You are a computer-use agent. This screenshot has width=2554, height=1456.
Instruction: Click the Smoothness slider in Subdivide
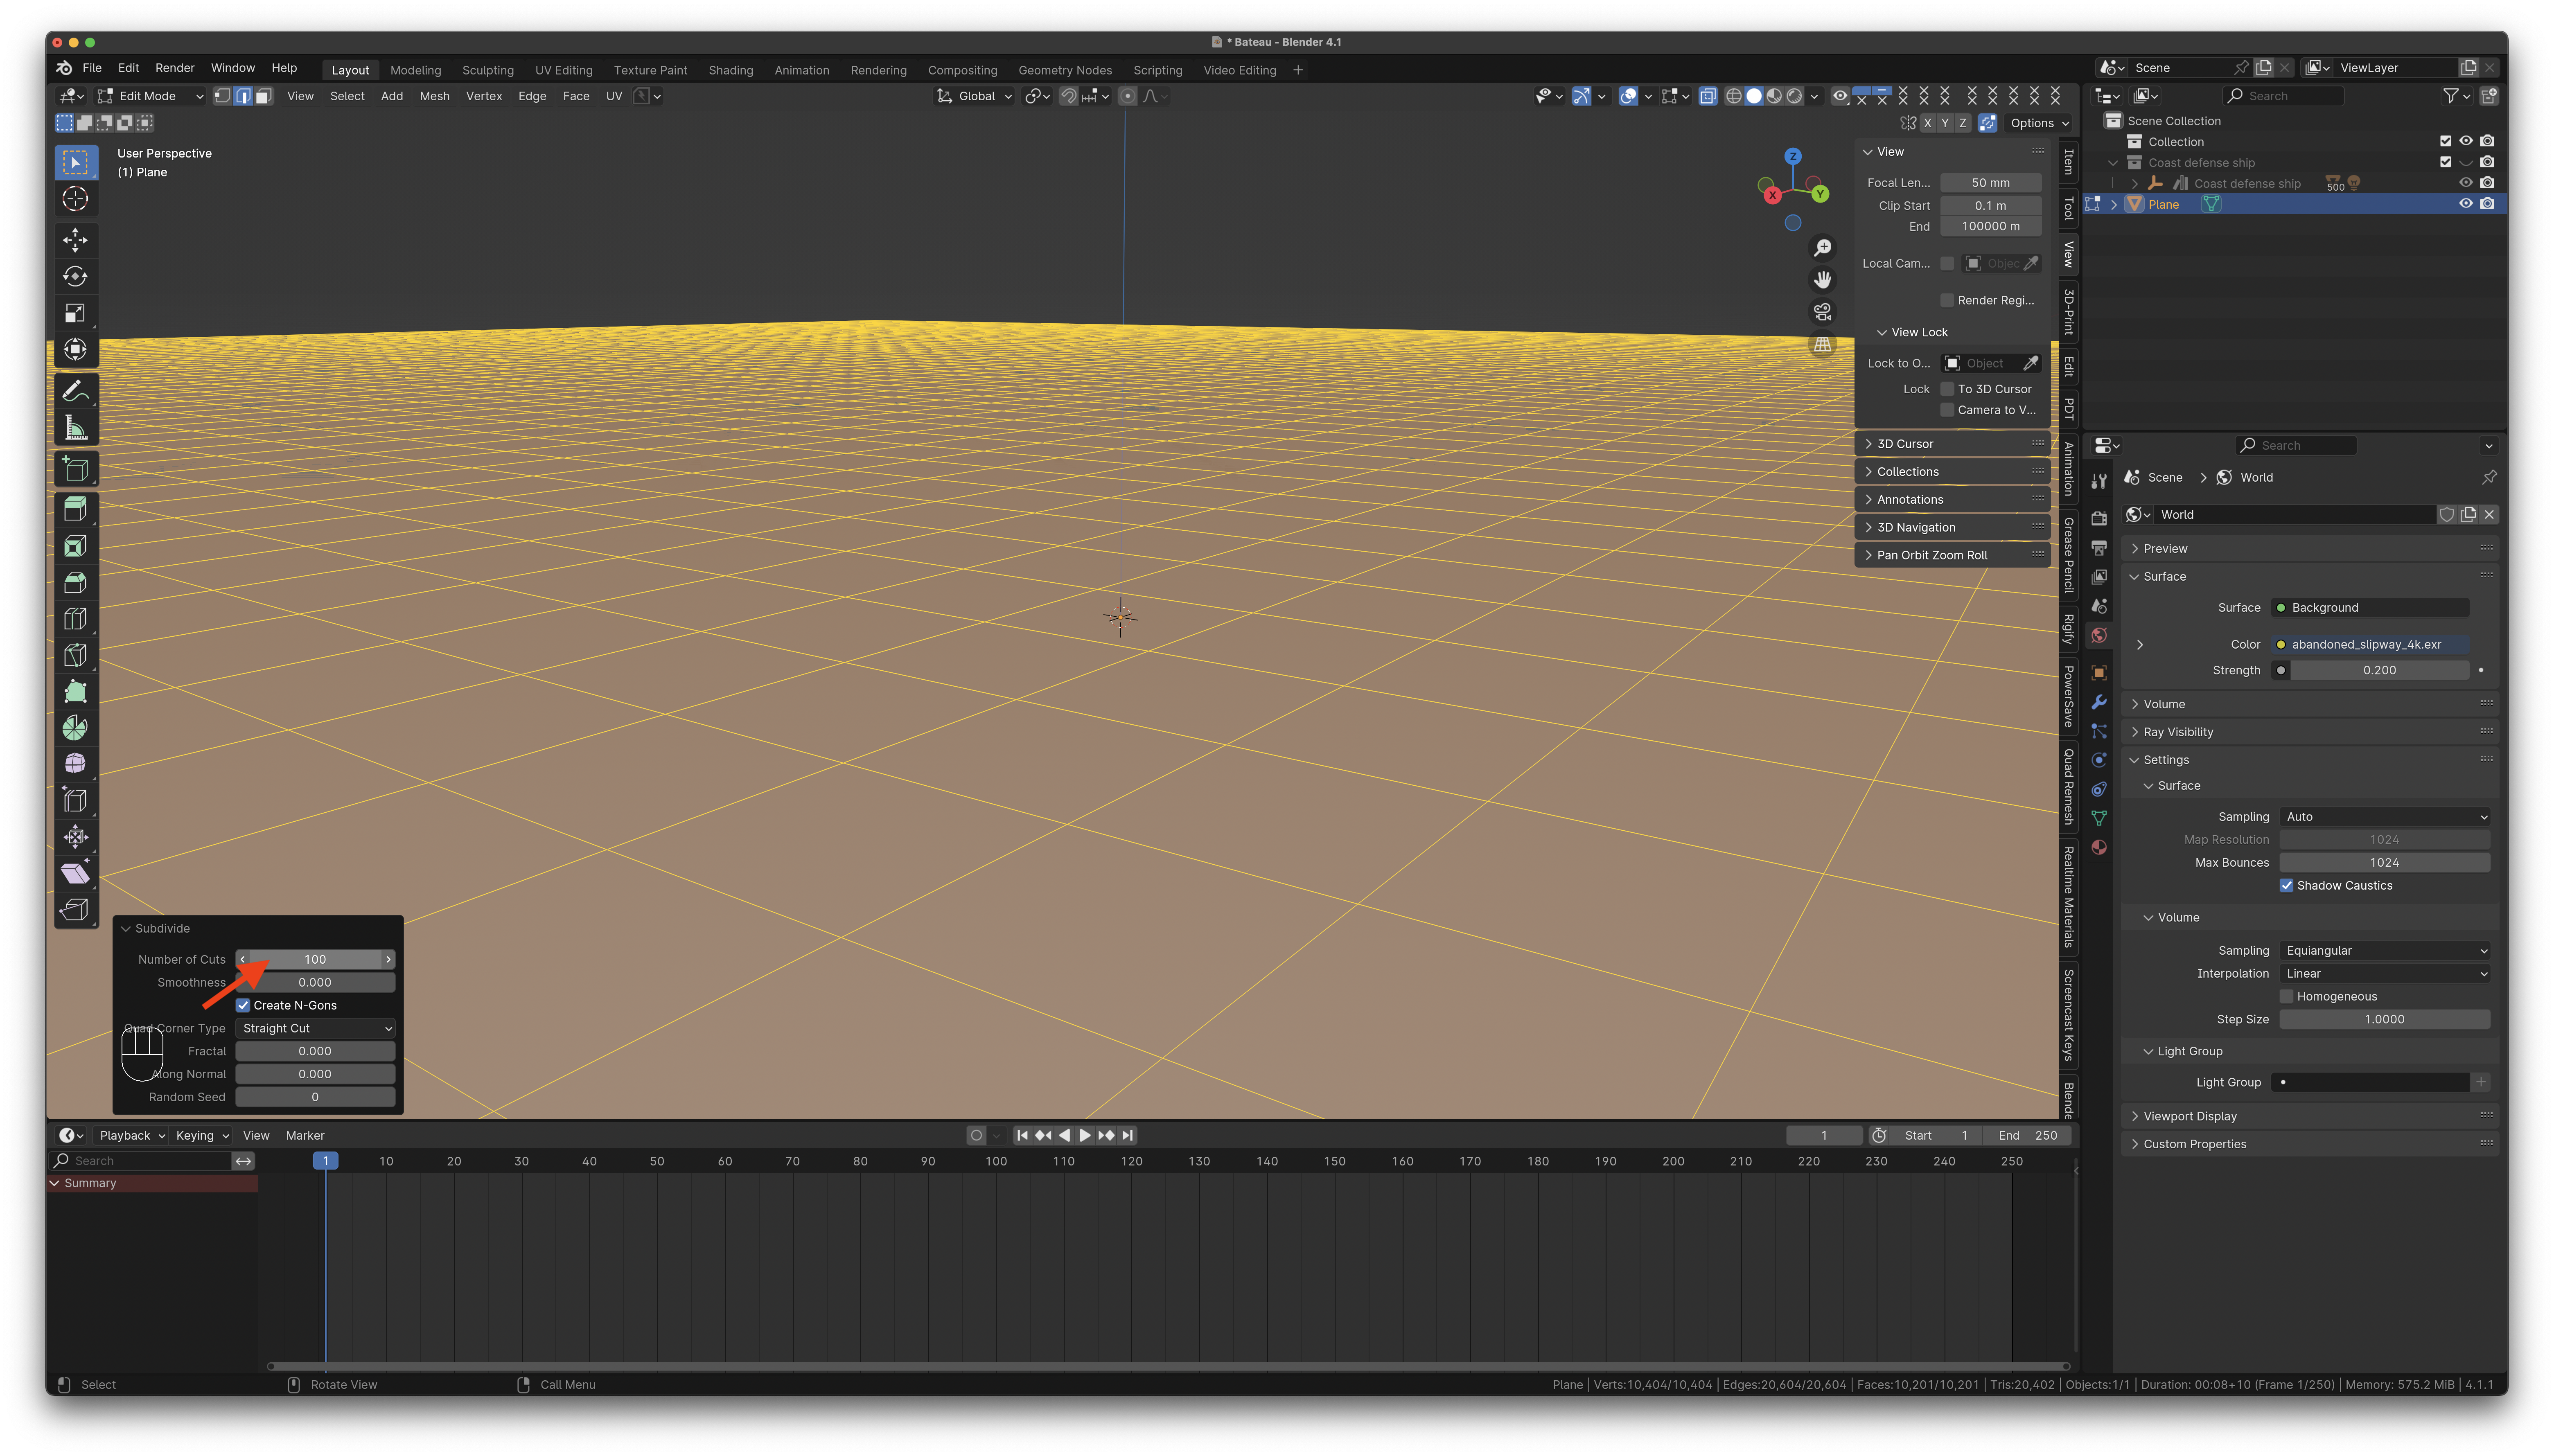(315, 982)
